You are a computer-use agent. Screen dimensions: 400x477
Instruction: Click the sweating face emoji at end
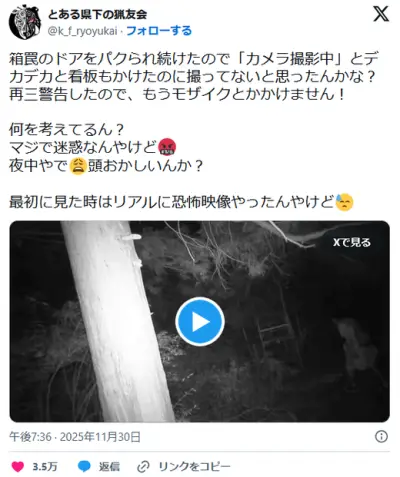coord(345,202)
